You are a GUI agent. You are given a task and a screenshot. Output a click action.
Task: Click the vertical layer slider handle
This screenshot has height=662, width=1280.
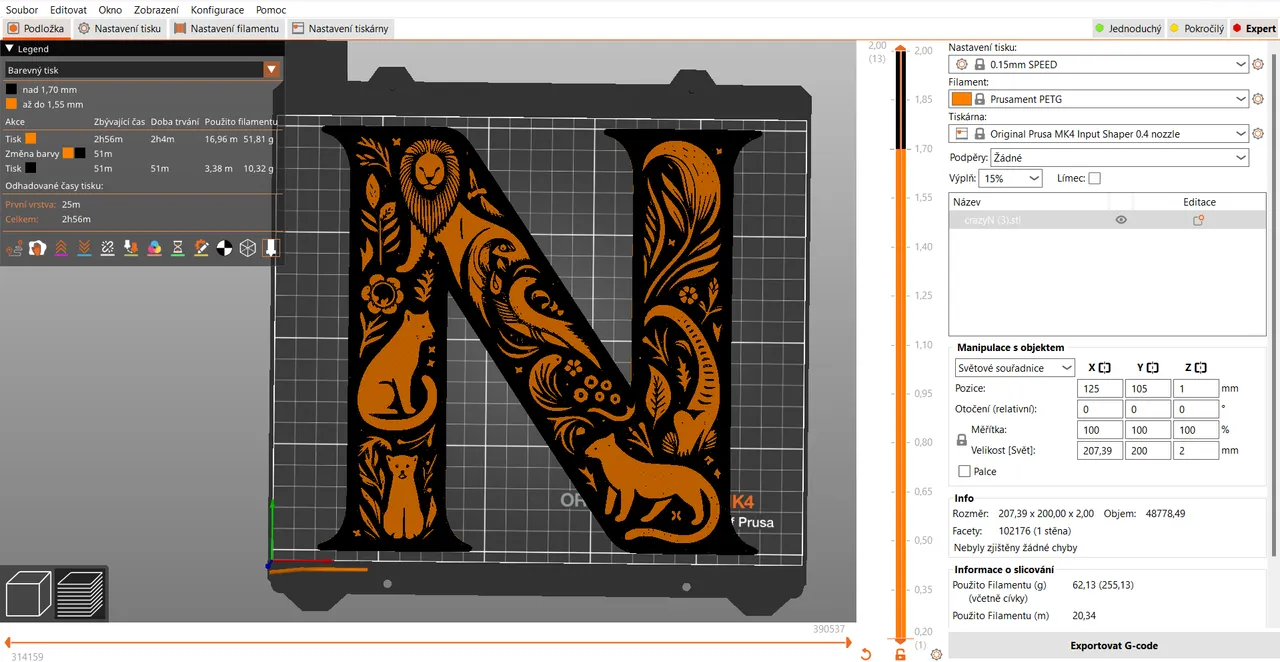coord(899,48)
